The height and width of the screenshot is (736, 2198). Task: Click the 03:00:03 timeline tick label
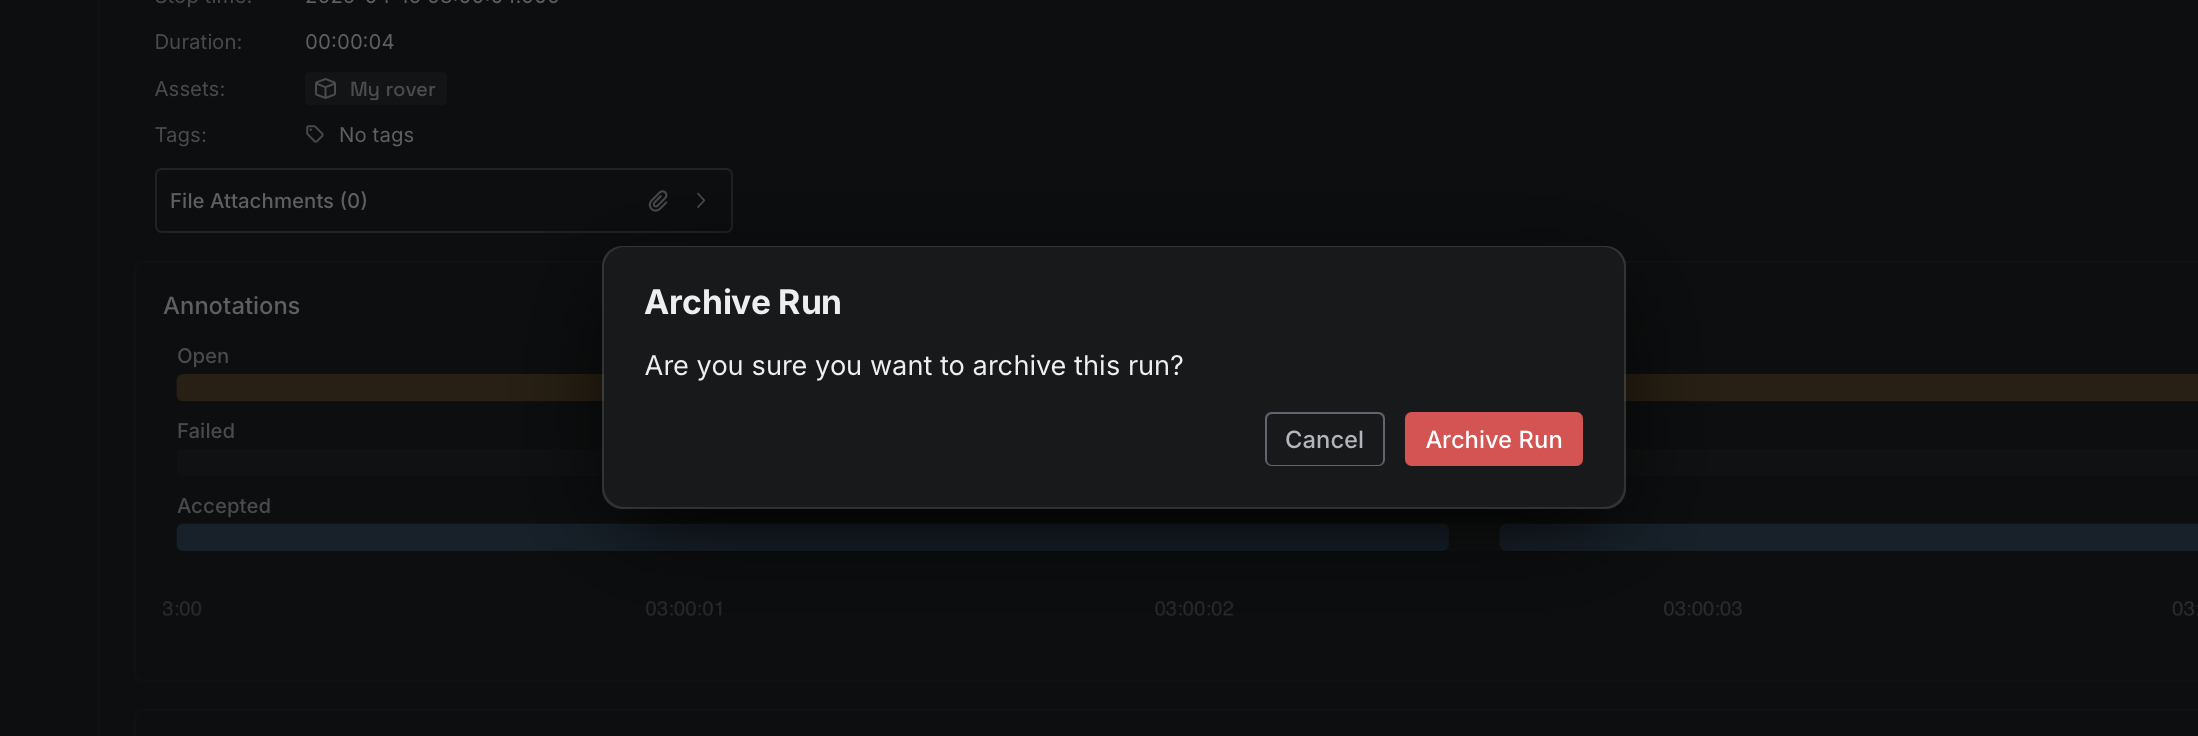pos(1702,609)
